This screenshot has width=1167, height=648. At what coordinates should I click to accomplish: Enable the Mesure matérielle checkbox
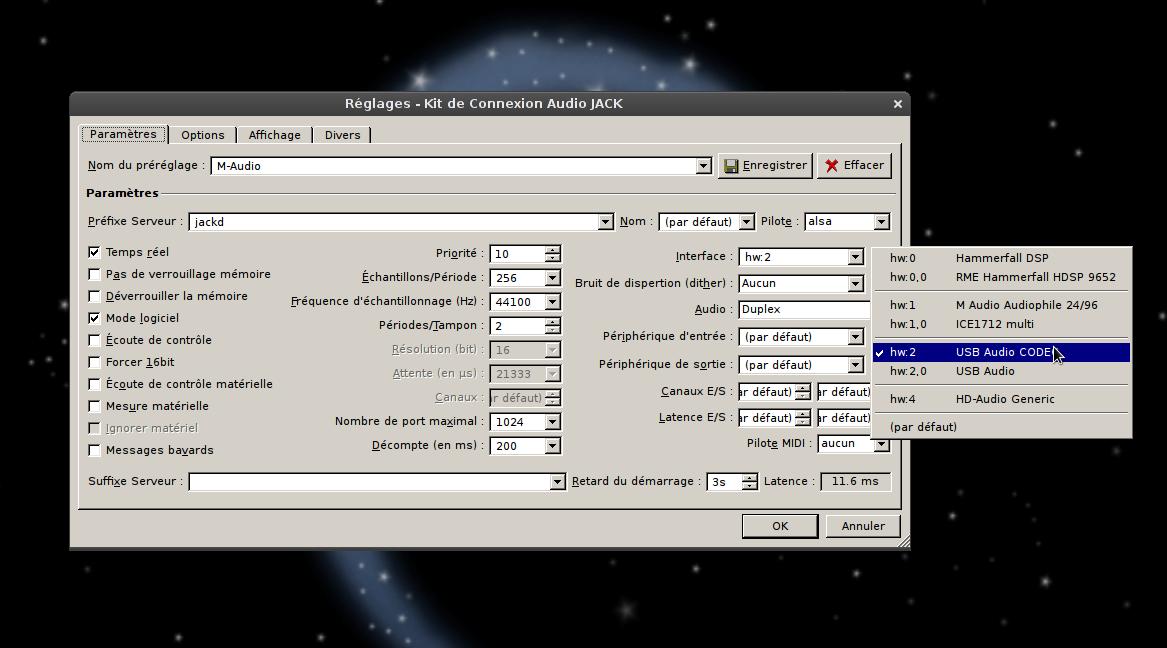click(94, 406)
